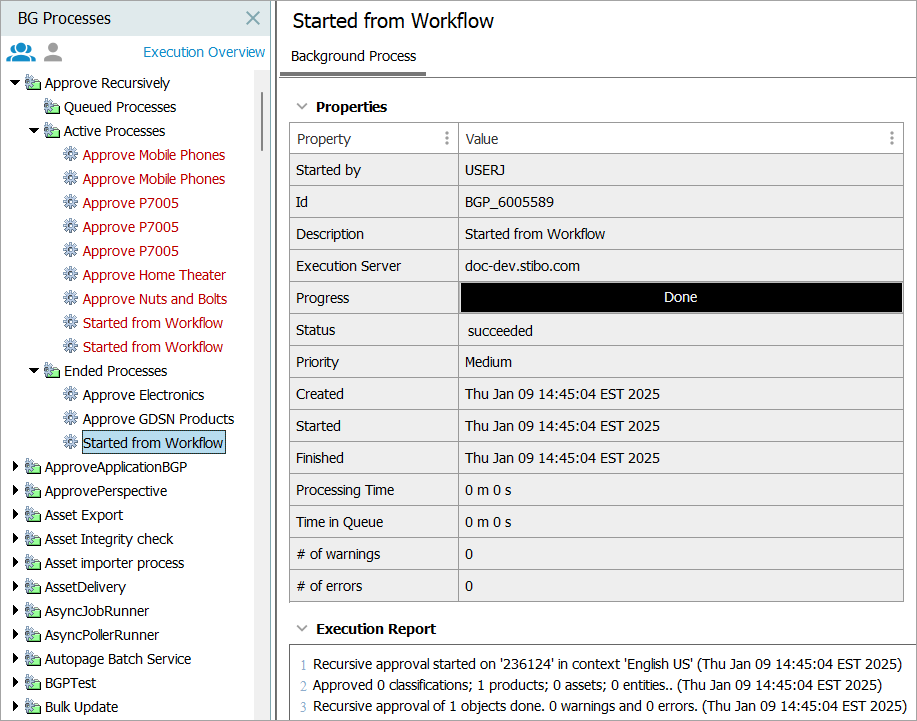917x721 pixels.
Task: Click the Done progress bar
Action: [x=680, y=297]
